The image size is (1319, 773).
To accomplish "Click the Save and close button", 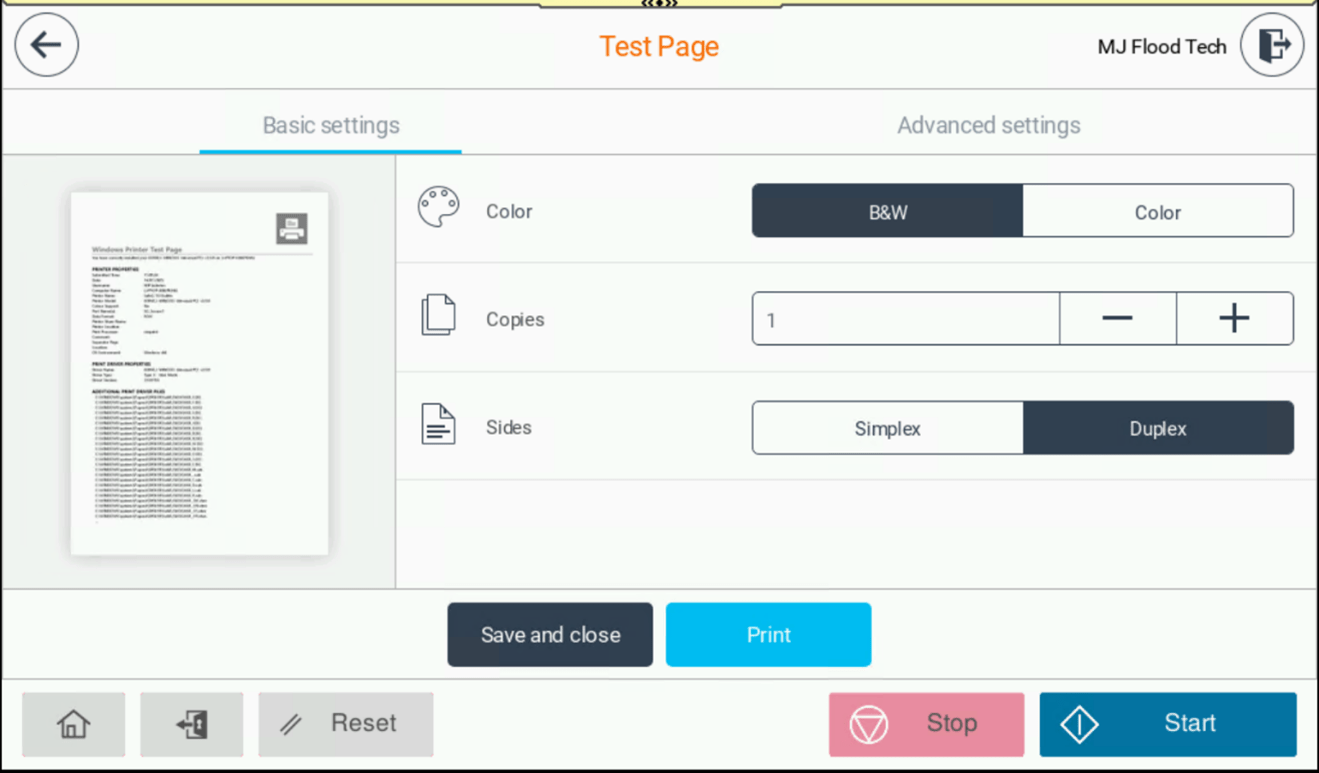I will (550, 635).
